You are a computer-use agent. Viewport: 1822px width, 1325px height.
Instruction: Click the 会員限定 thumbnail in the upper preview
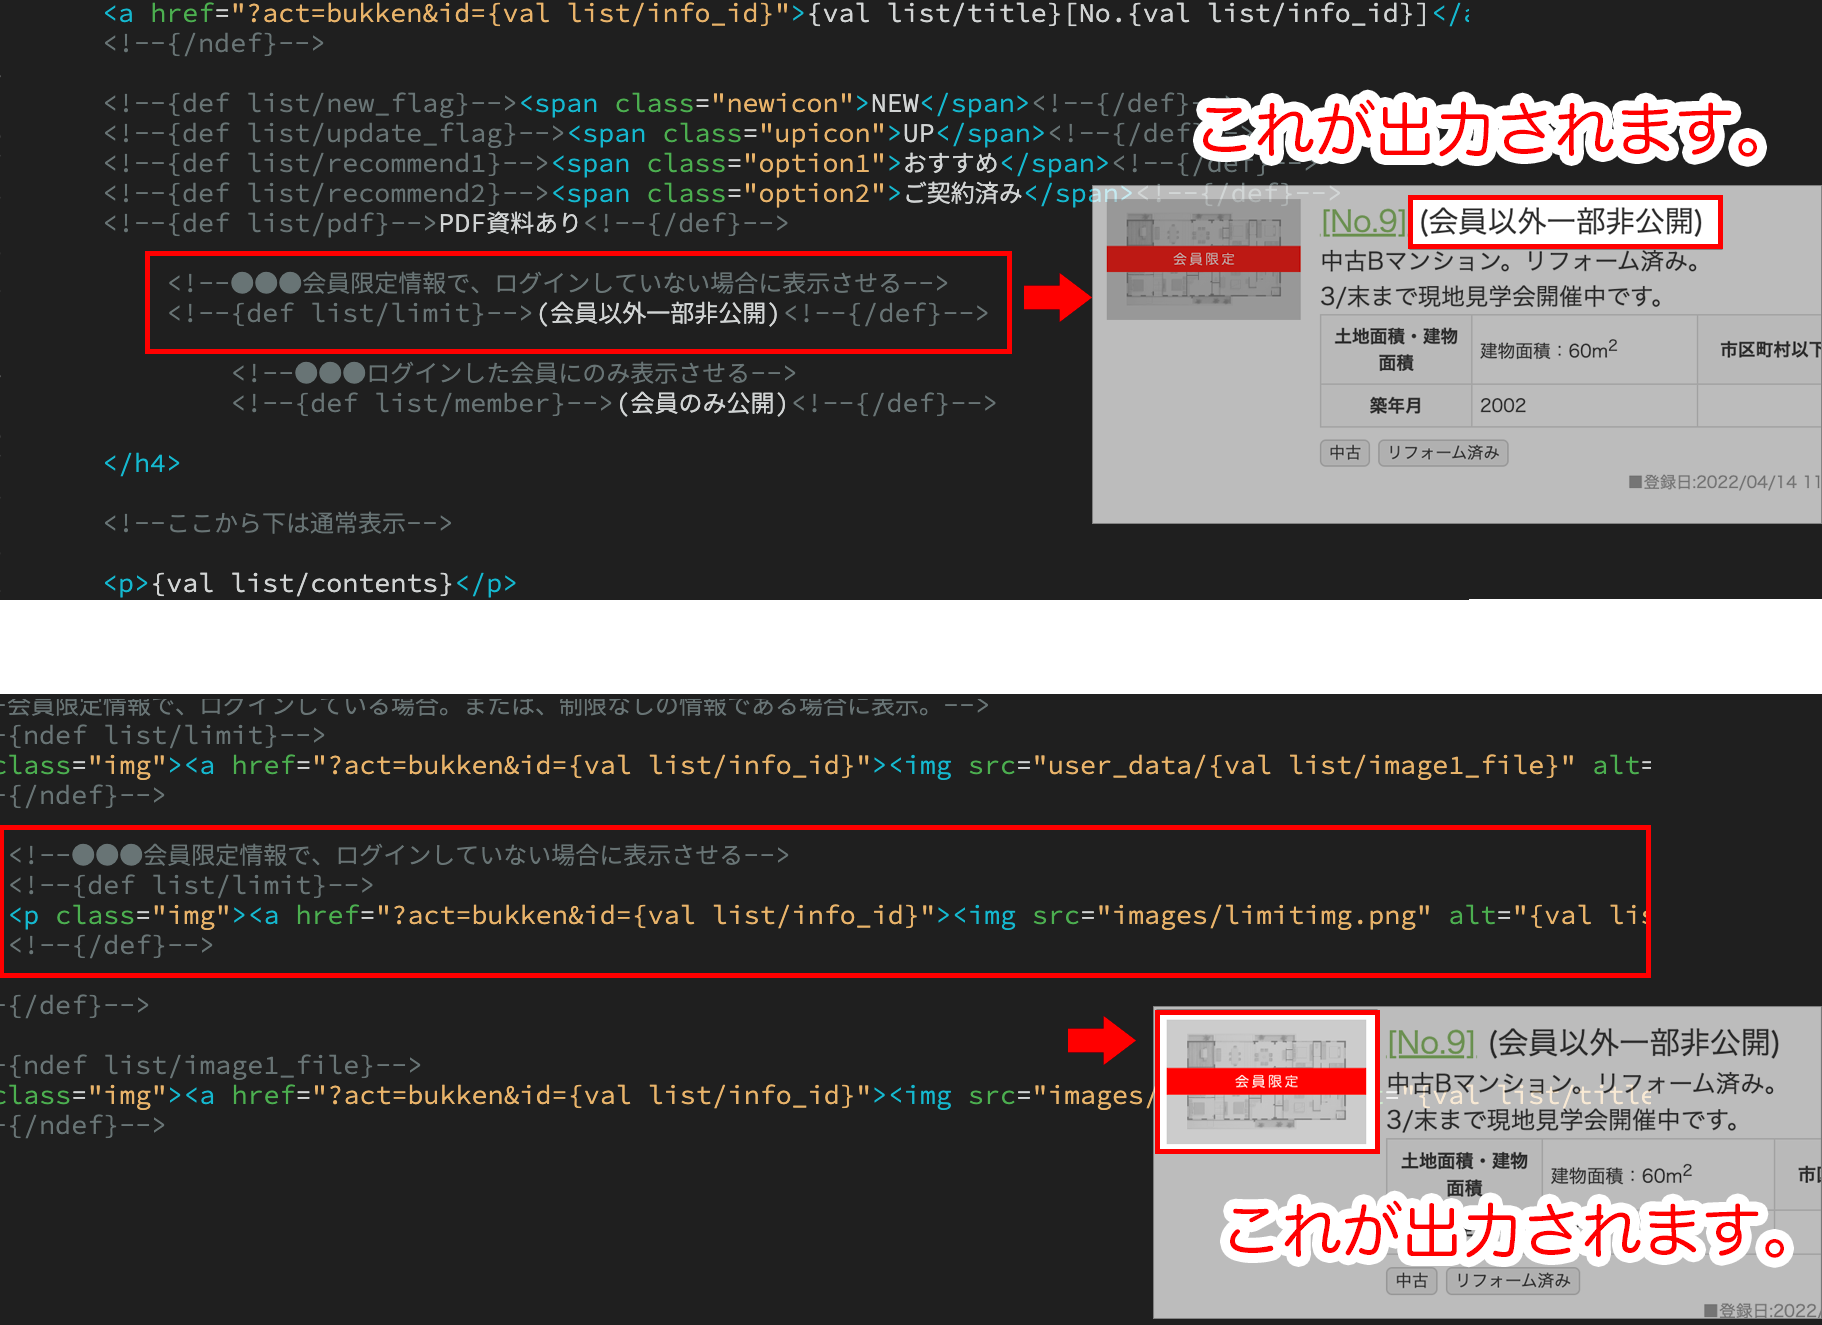(1203, 259)
